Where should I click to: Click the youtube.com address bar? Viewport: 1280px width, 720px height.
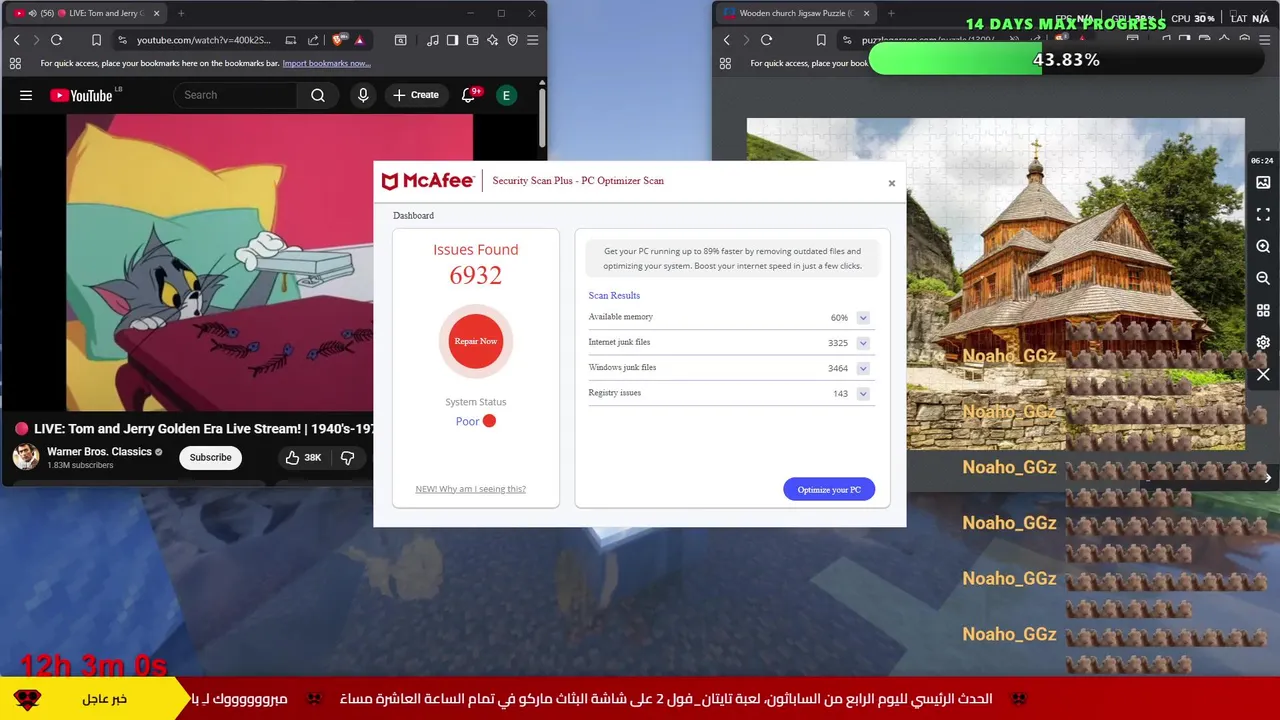(205, 40)
